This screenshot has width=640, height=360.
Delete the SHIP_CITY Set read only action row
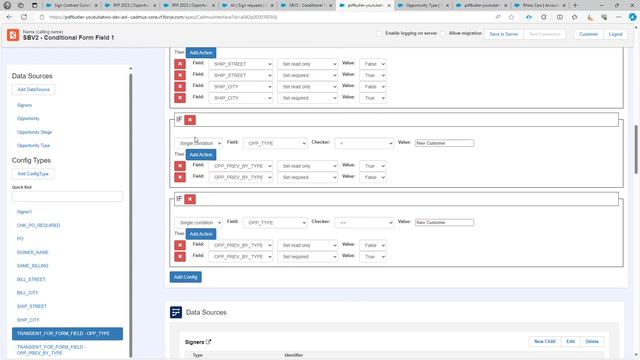[180, 87]
